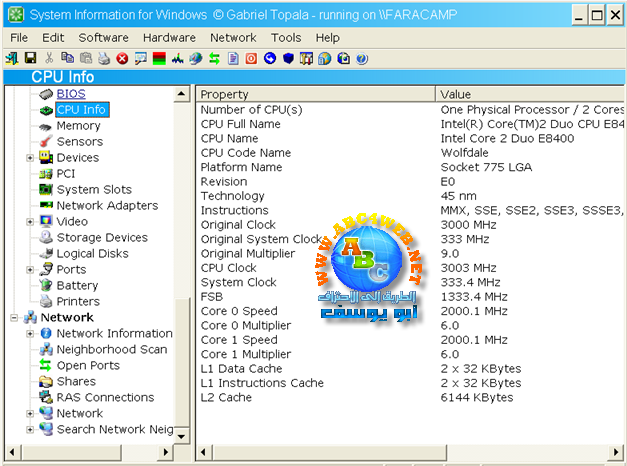The image size is (627, 466).
Task: Open the Battery node in the tree
Action: point(77,286)
